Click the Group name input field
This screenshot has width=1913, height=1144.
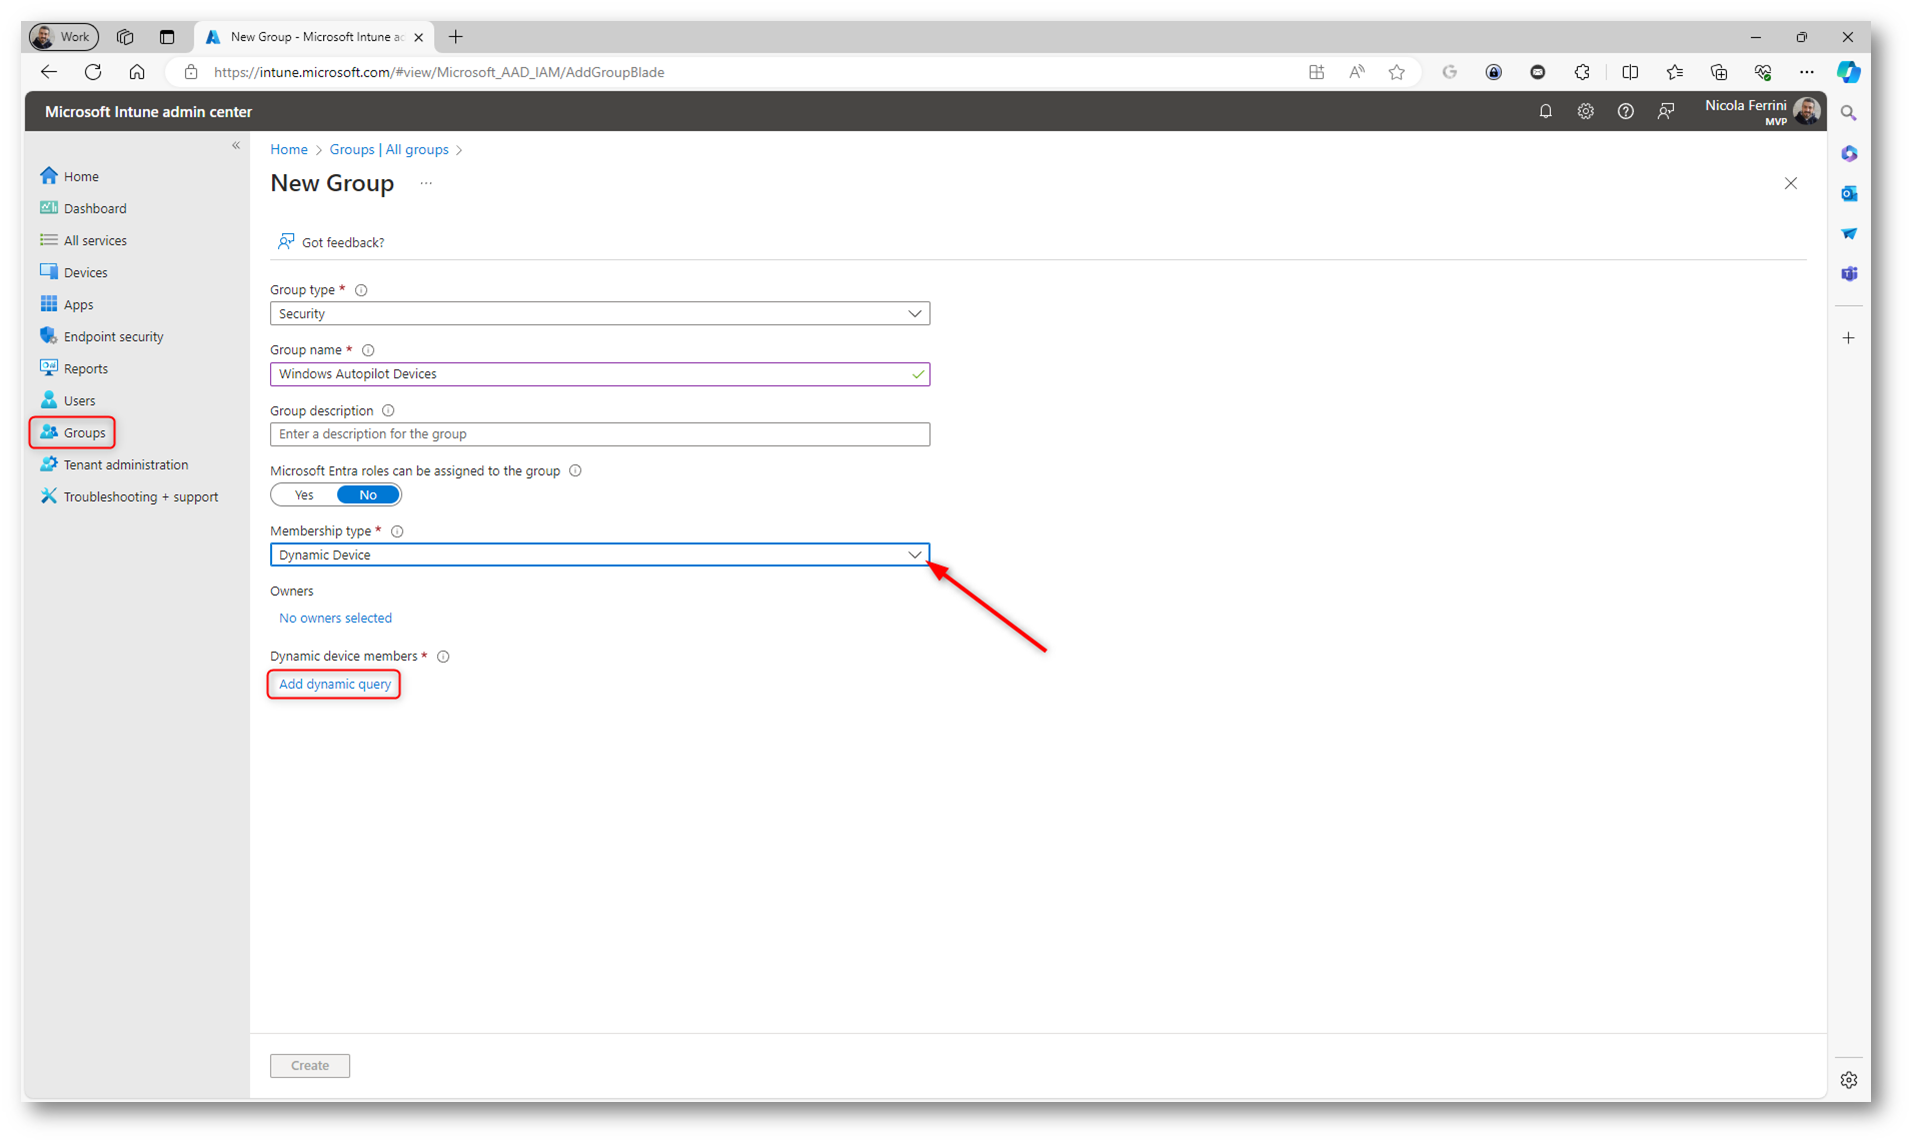(599, 374)
